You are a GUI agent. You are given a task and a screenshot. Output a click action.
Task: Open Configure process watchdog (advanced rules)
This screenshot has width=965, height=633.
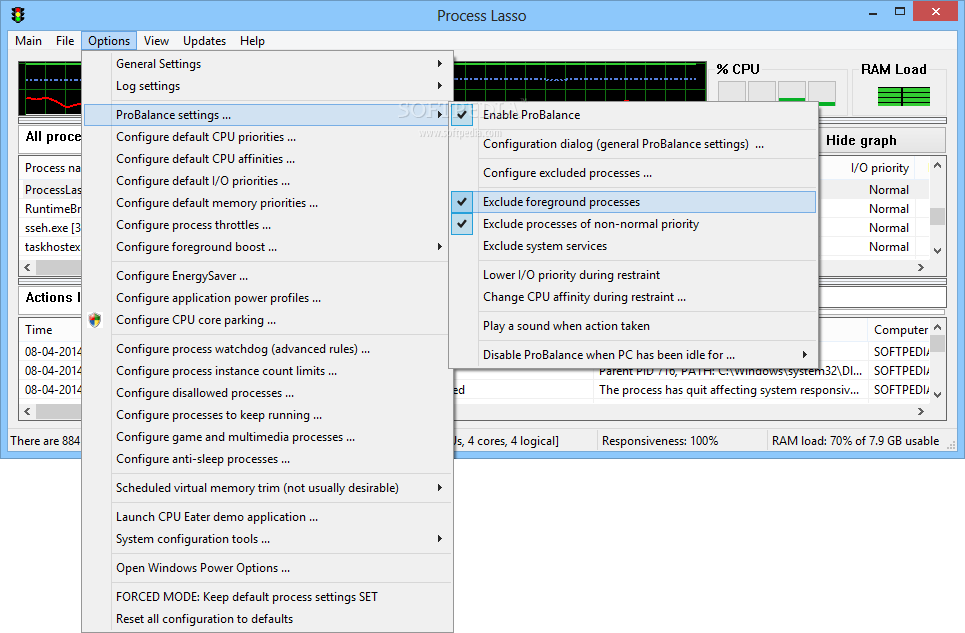click(268, 349)
